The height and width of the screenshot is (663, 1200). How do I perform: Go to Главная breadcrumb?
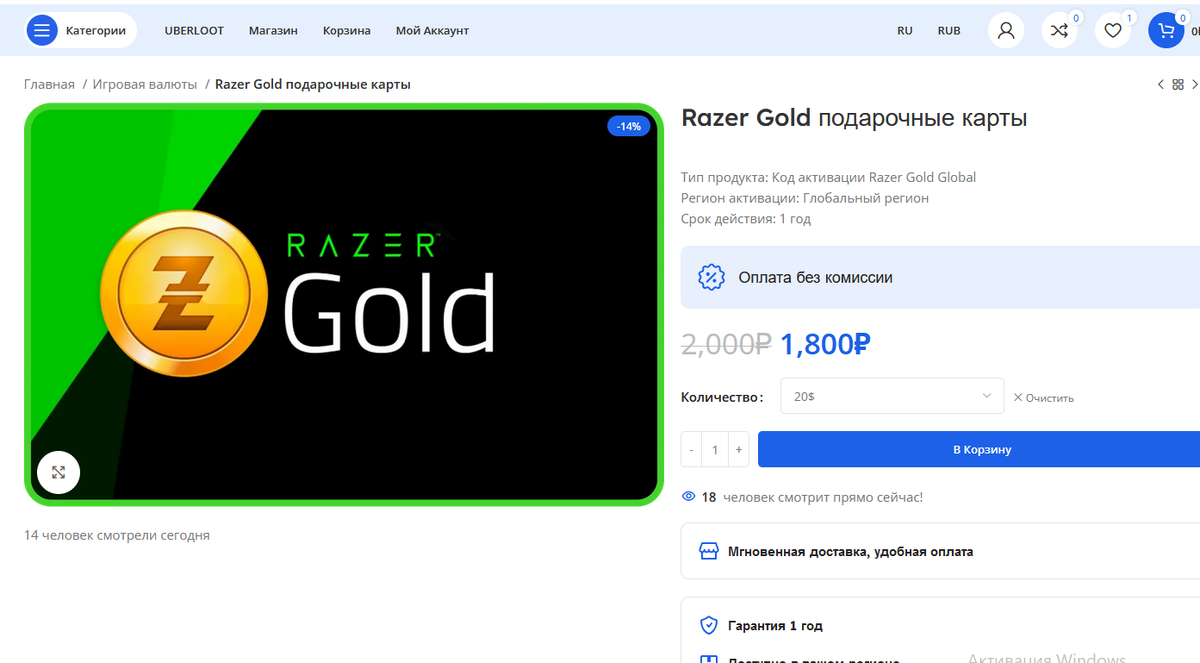pos(49,84)
